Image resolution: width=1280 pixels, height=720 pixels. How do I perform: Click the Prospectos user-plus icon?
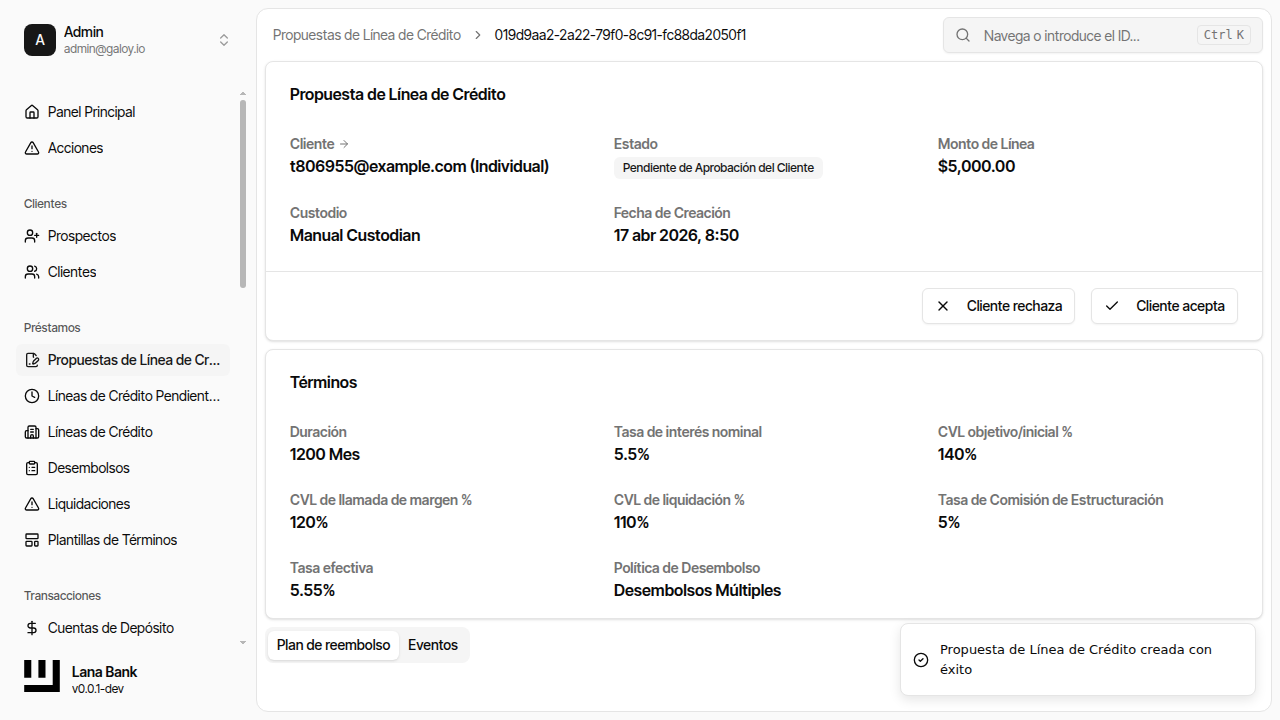click(32, 236)
